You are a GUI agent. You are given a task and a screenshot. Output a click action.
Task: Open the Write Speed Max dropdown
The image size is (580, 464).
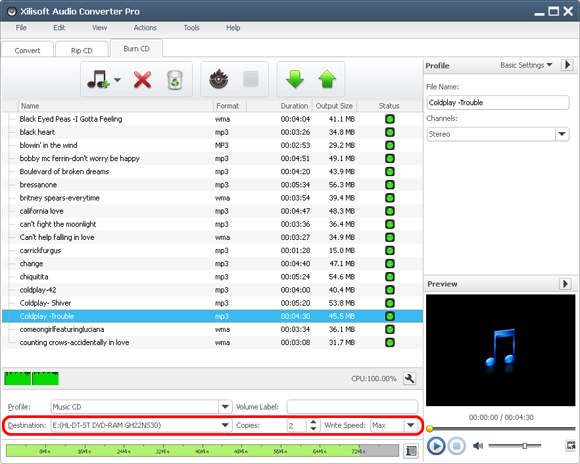click(411, 425)
